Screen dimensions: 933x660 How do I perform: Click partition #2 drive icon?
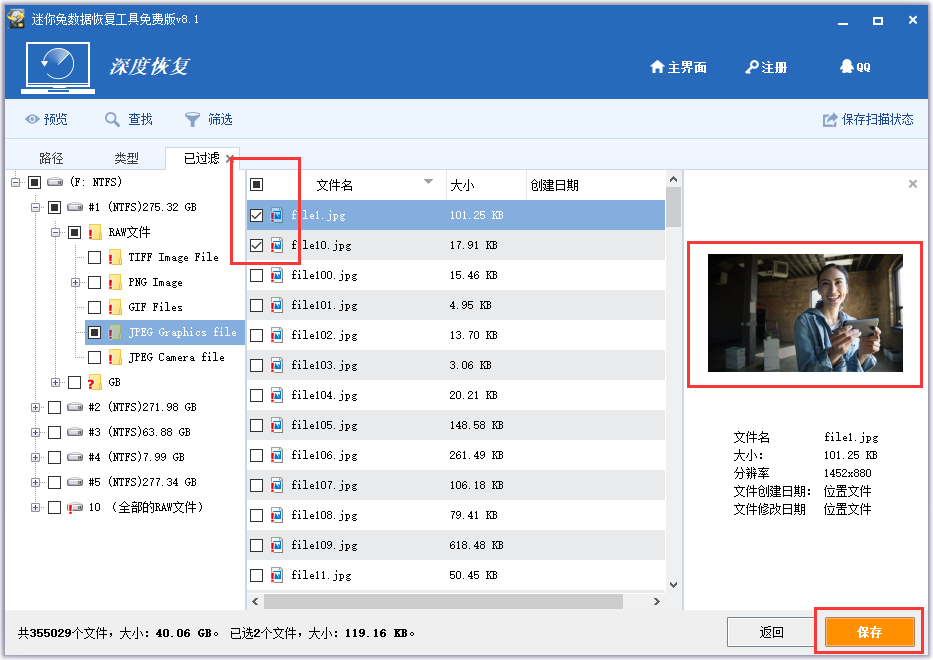pos(75,407)
